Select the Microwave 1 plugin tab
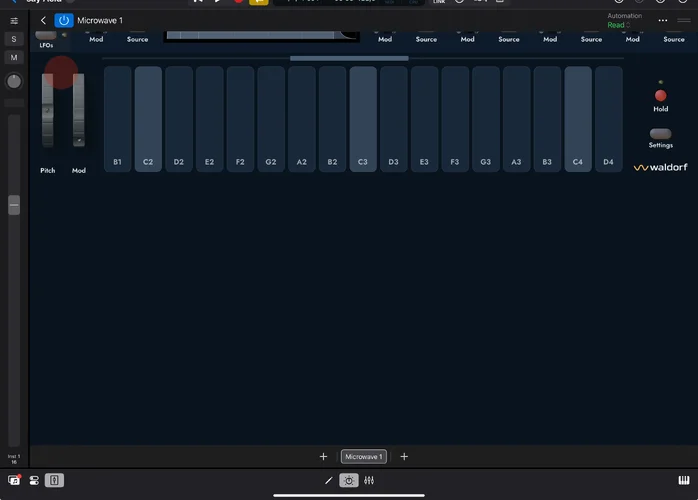Screen dimensions: 698x500 [363, 457]
